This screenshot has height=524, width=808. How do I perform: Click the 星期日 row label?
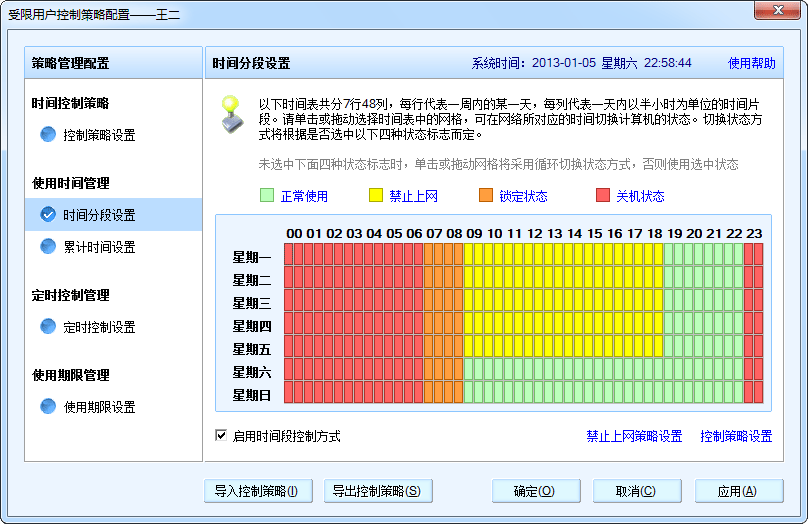[x=251, y=395]
